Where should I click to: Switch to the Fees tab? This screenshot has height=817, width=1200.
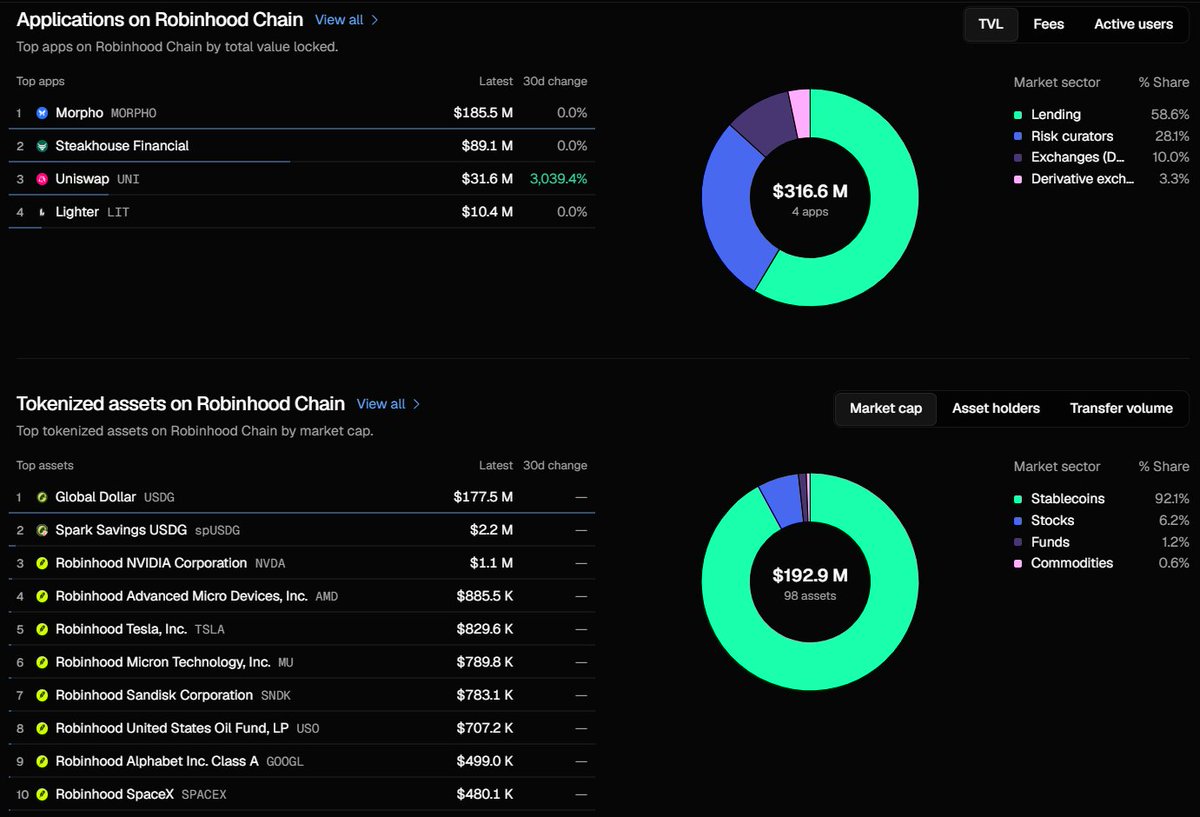tap(1048, 24)
